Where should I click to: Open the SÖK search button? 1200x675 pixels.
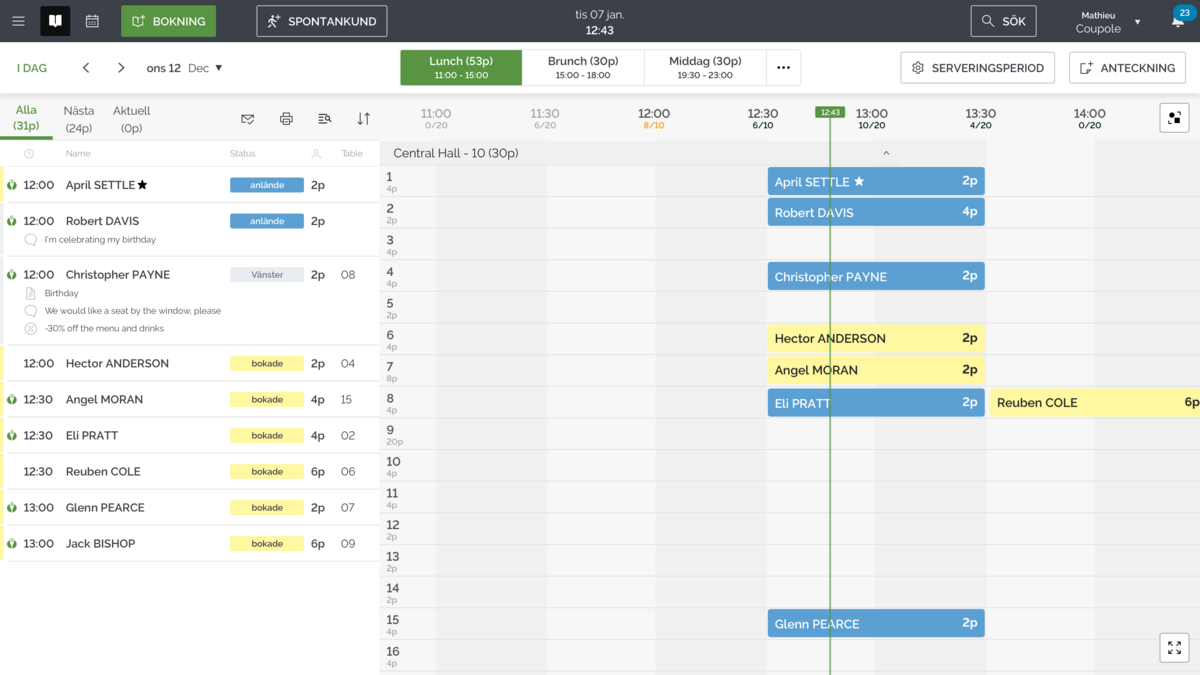[1003, 21]
